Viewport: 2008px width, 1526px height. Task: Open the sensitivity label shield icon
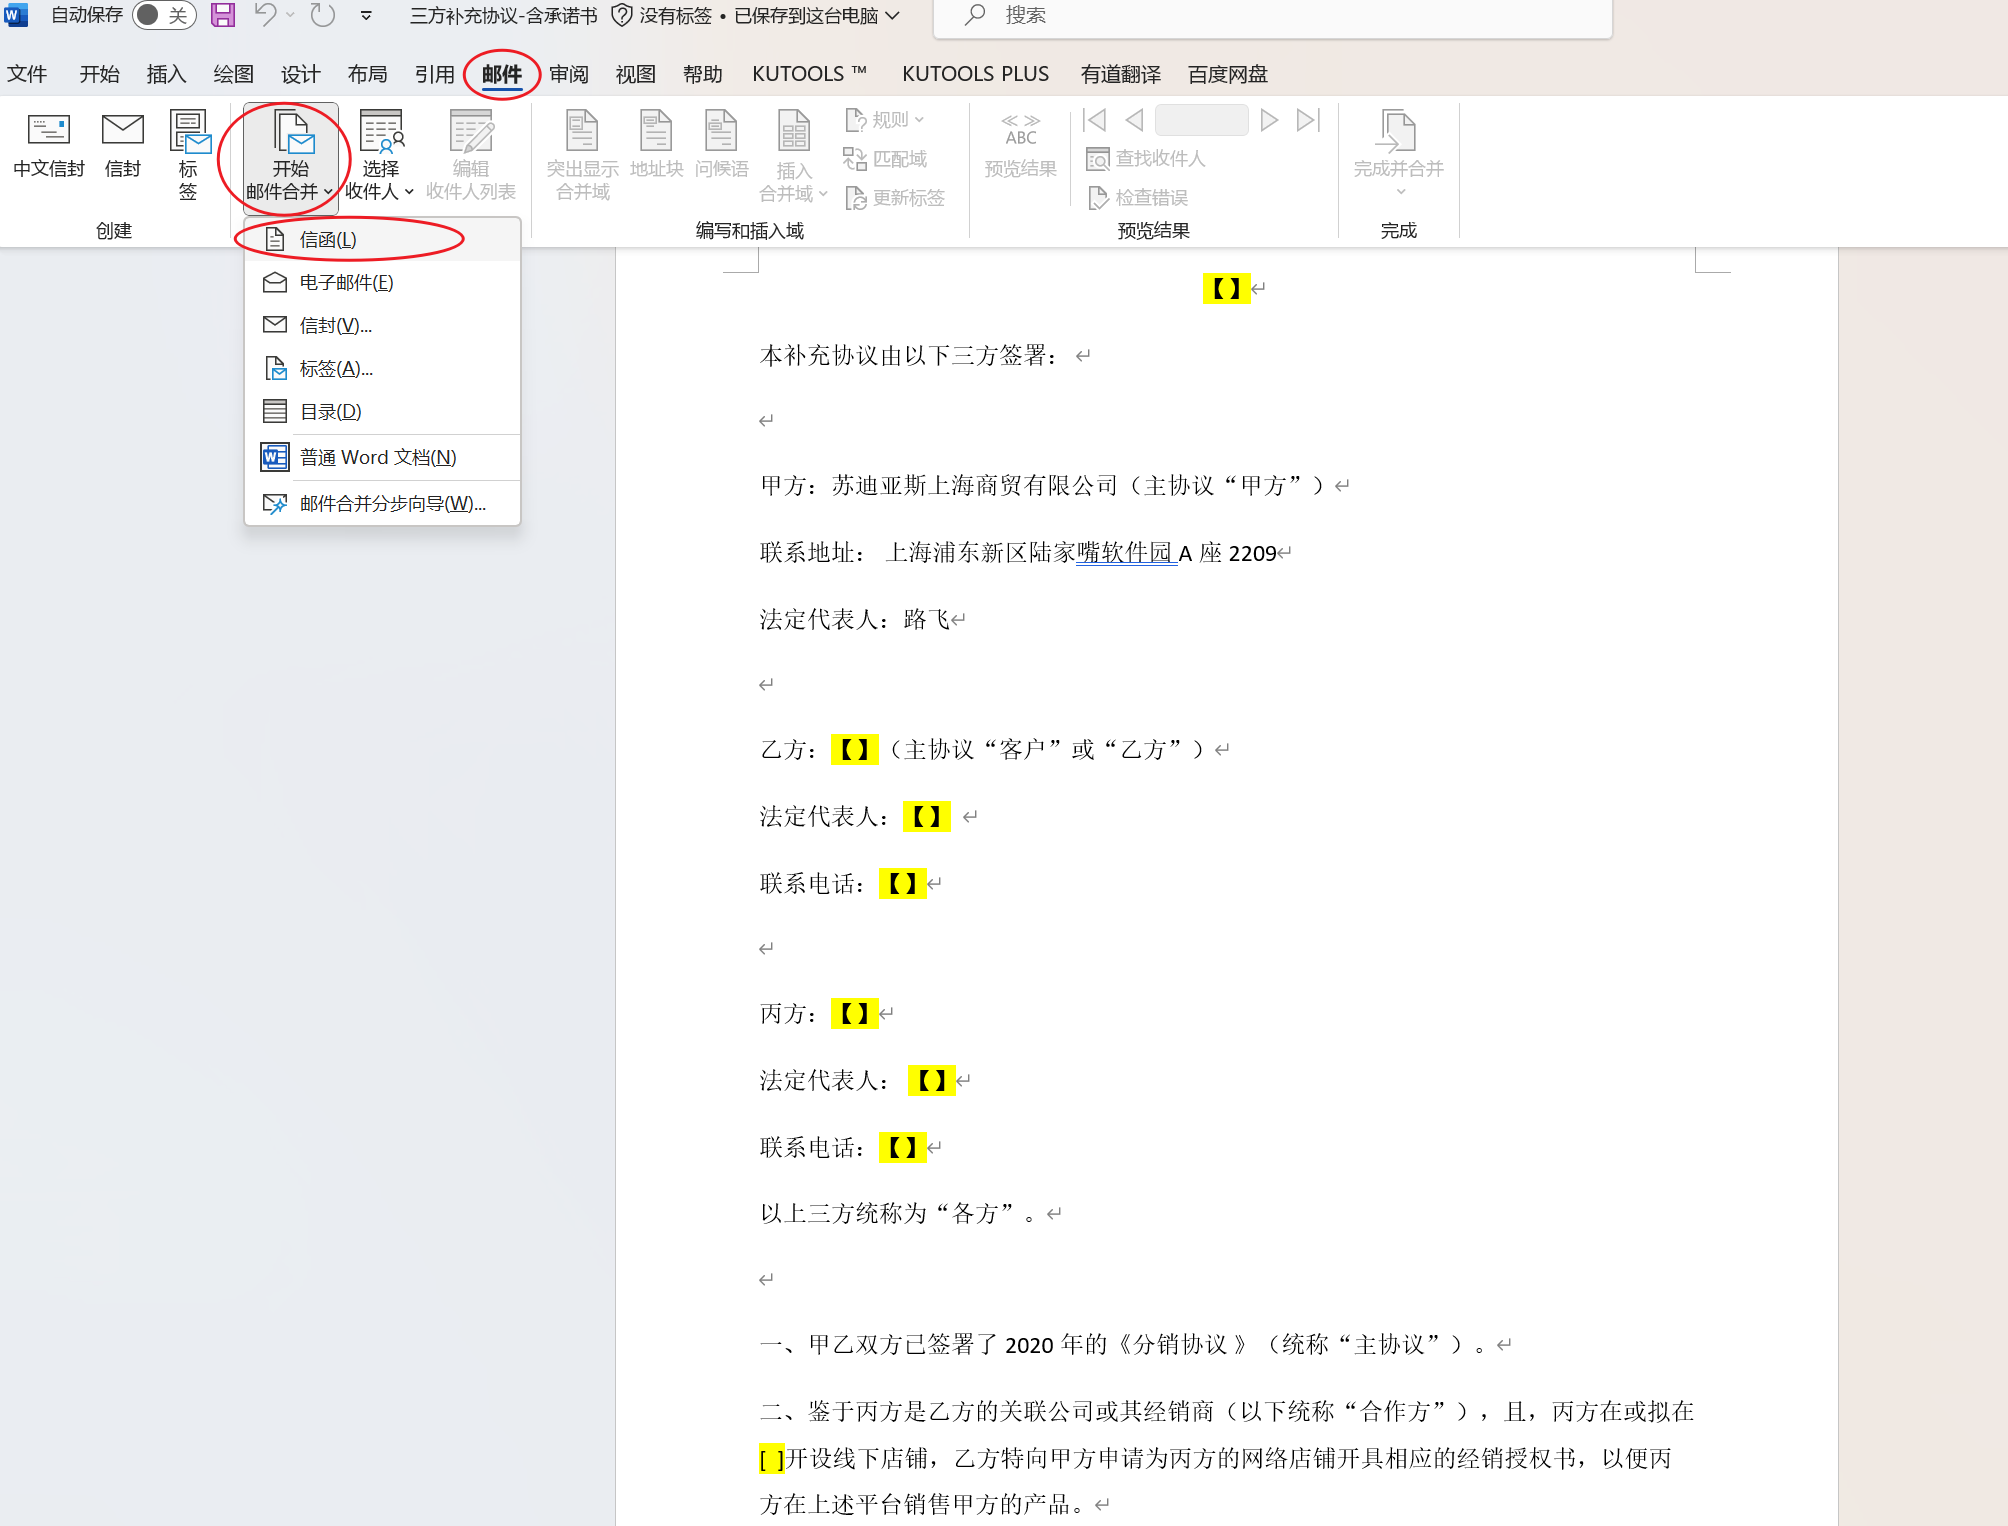621,15
